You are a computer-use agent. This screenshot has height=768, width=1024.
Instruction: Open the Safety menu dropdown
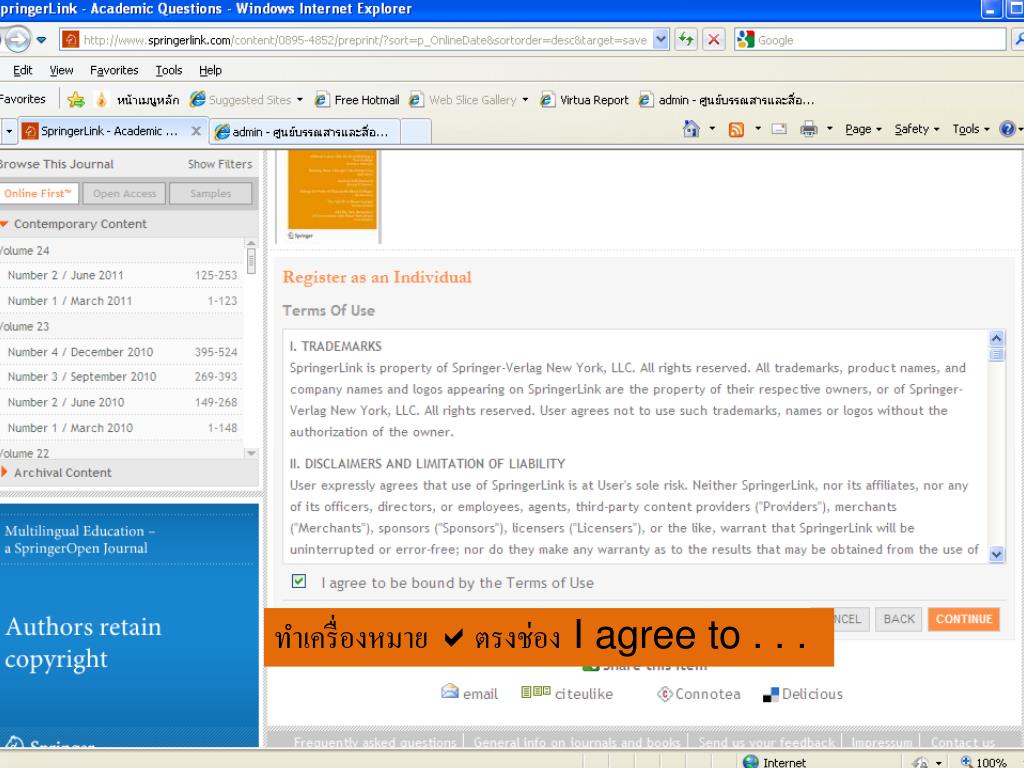[x=917, y=129]
